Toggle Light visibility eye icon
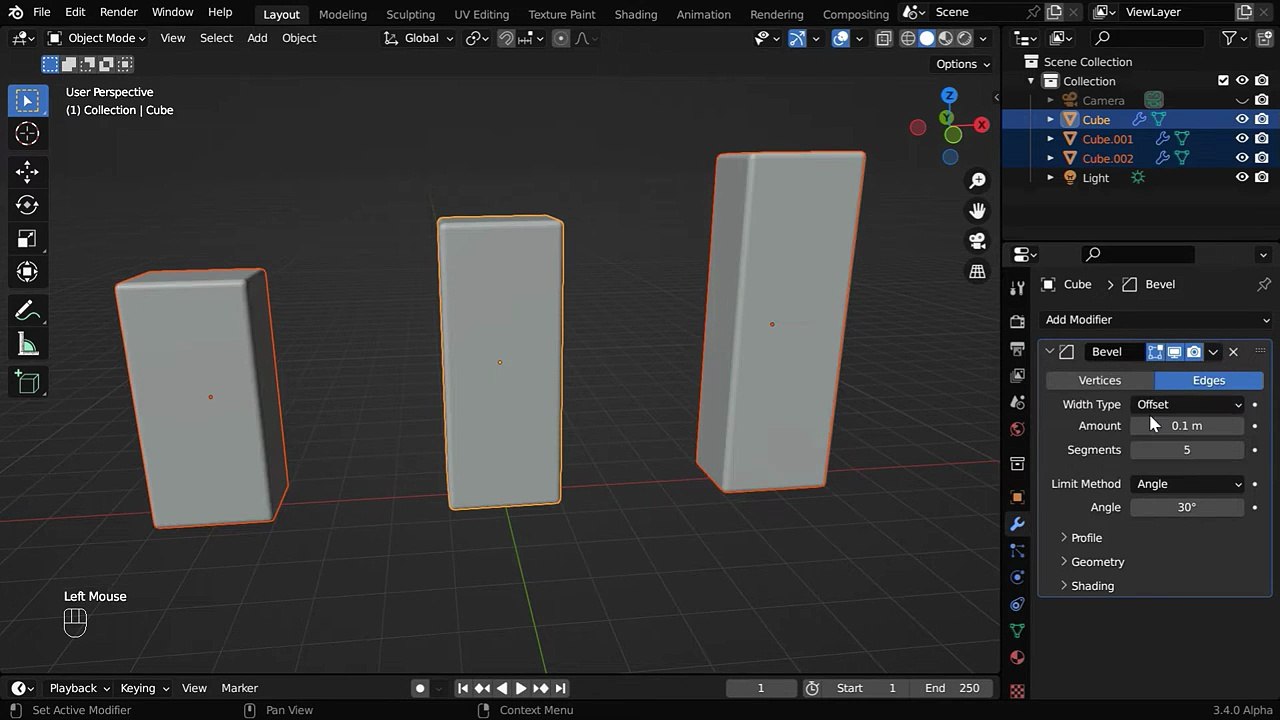 (1242, 178)
